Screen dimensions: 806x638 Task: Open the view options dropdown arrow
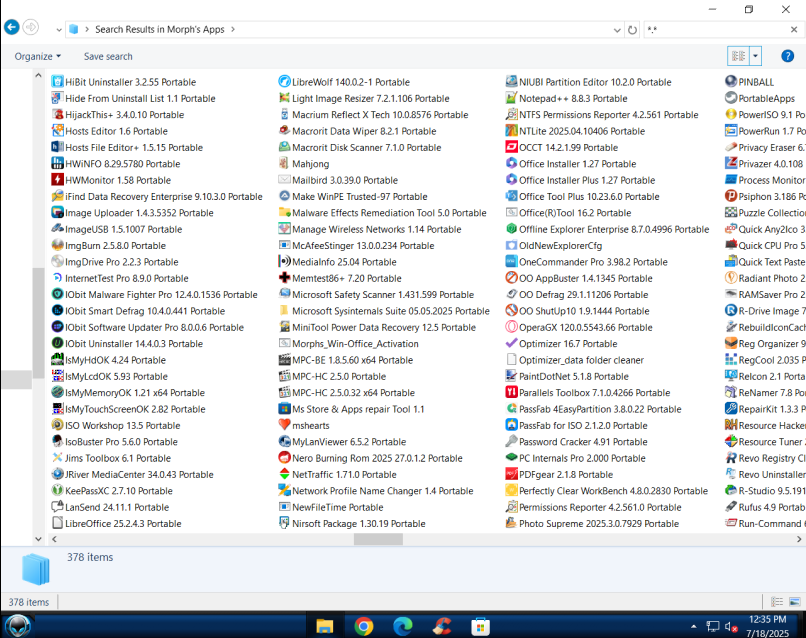click(x=755, y=56)
